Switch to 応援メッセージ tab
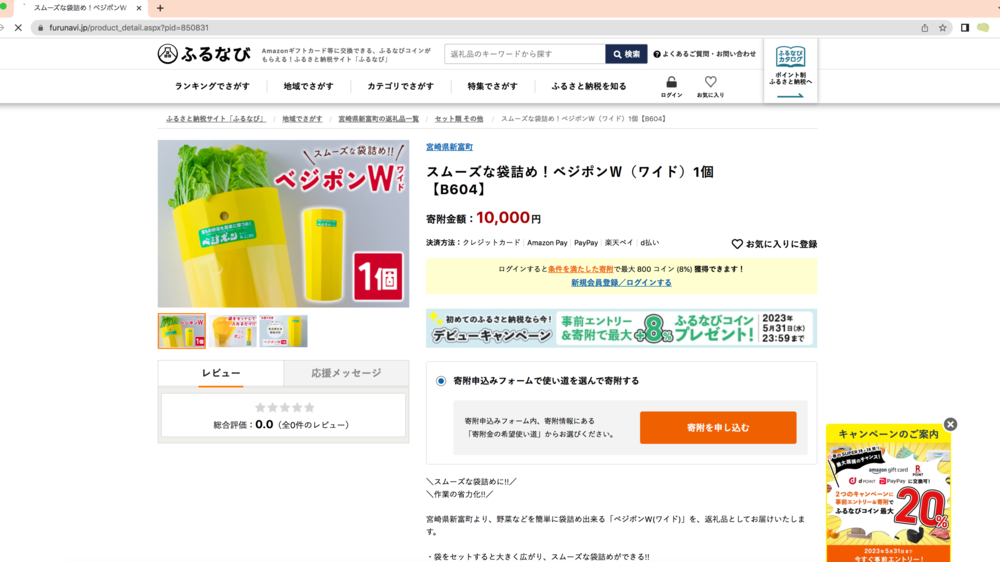 (x=346, y=373)
